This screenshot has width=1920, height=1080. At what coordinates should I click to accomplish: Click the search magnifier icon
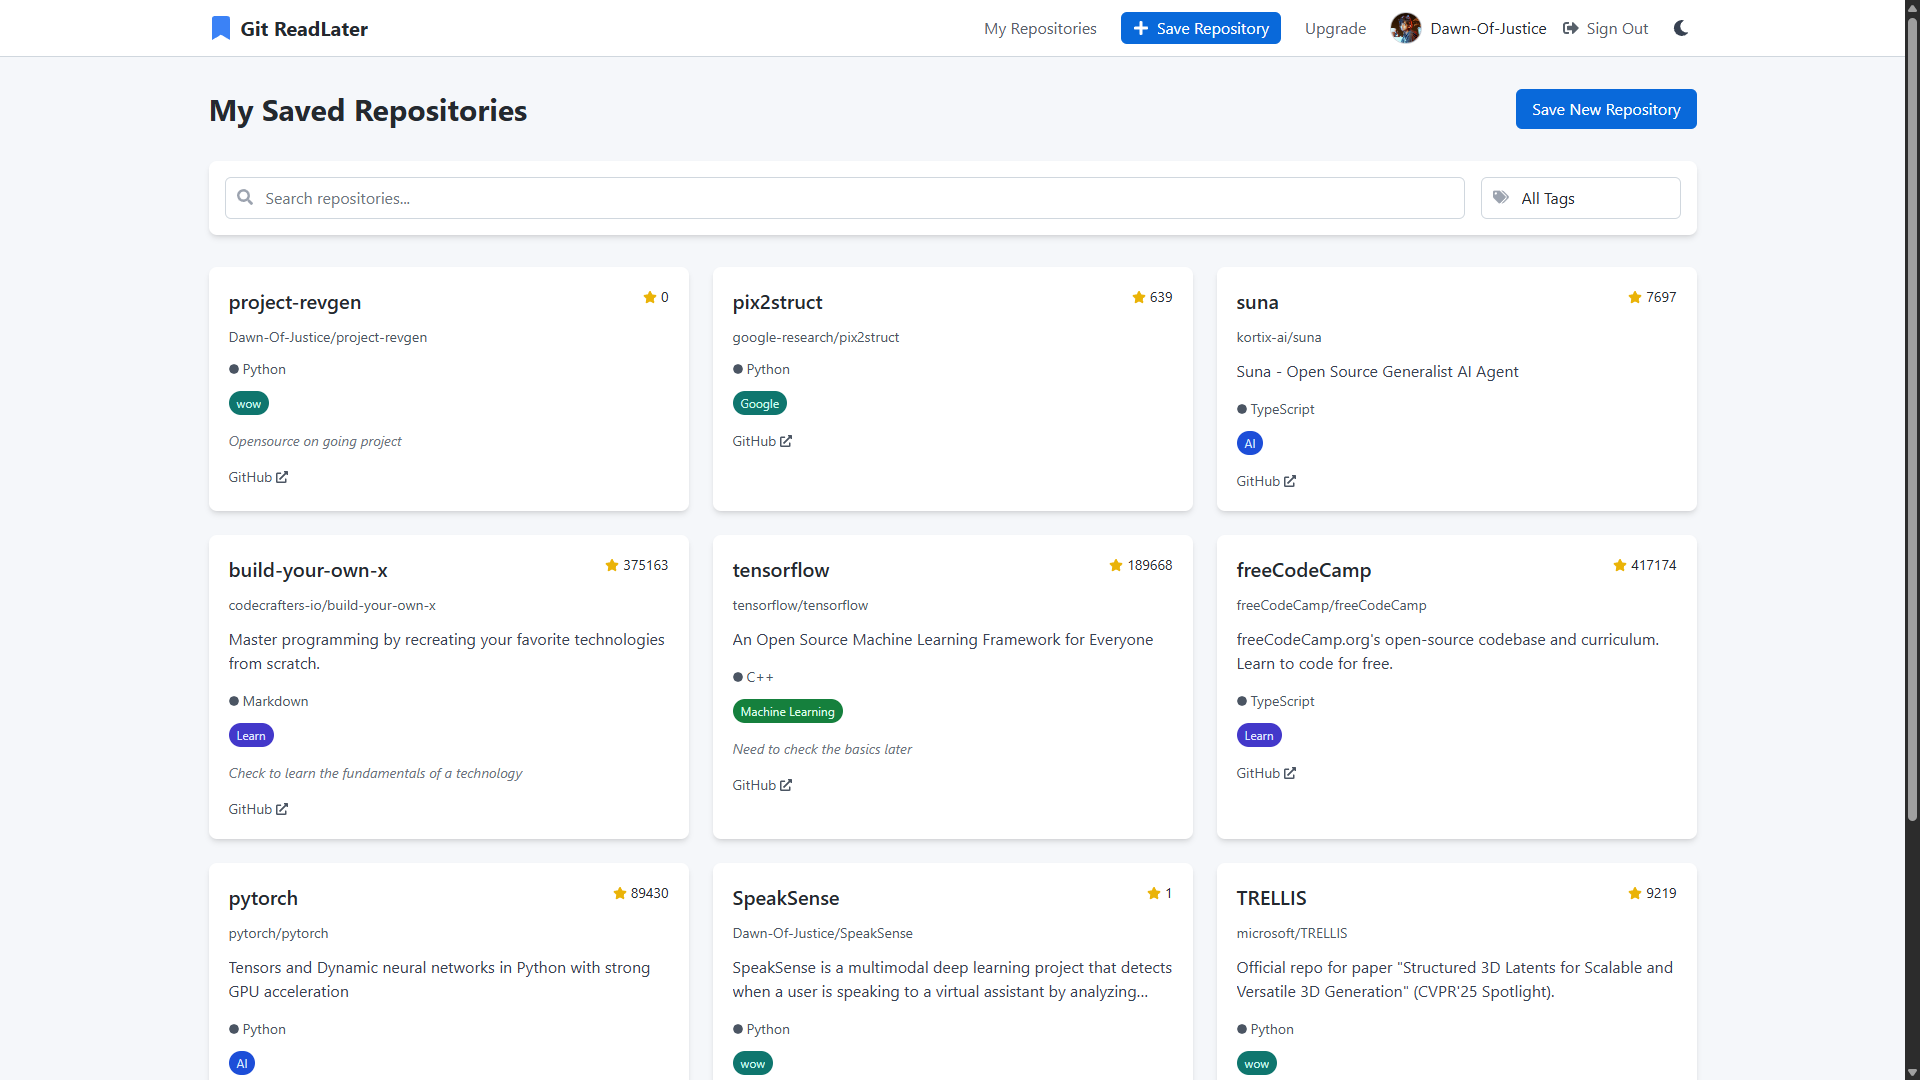pos(245,197)
